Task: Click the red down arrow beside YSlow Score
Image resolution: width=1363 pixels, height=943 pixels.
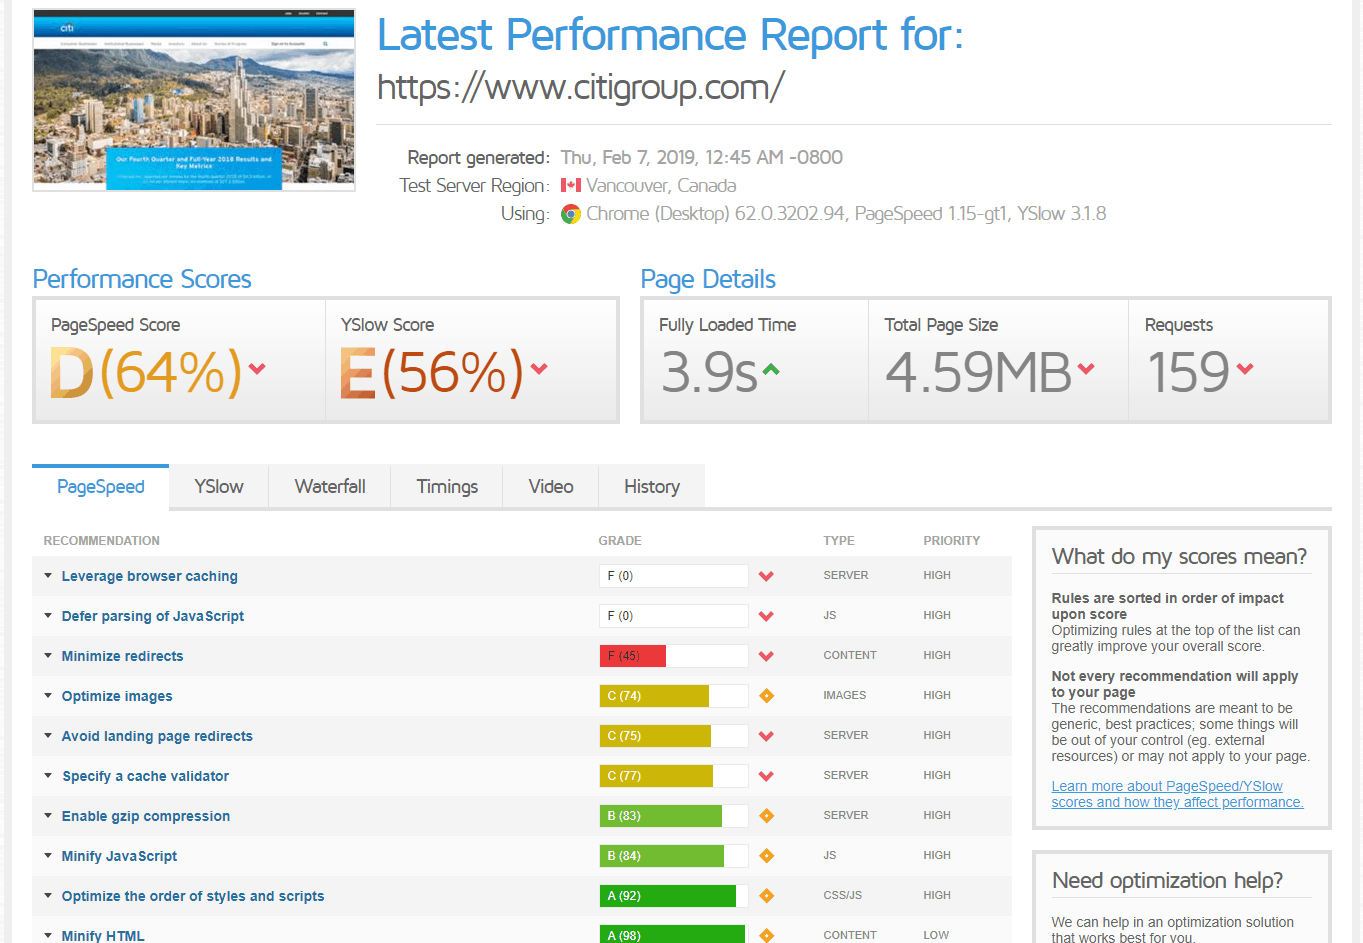Action: click(x=539, y=369)
